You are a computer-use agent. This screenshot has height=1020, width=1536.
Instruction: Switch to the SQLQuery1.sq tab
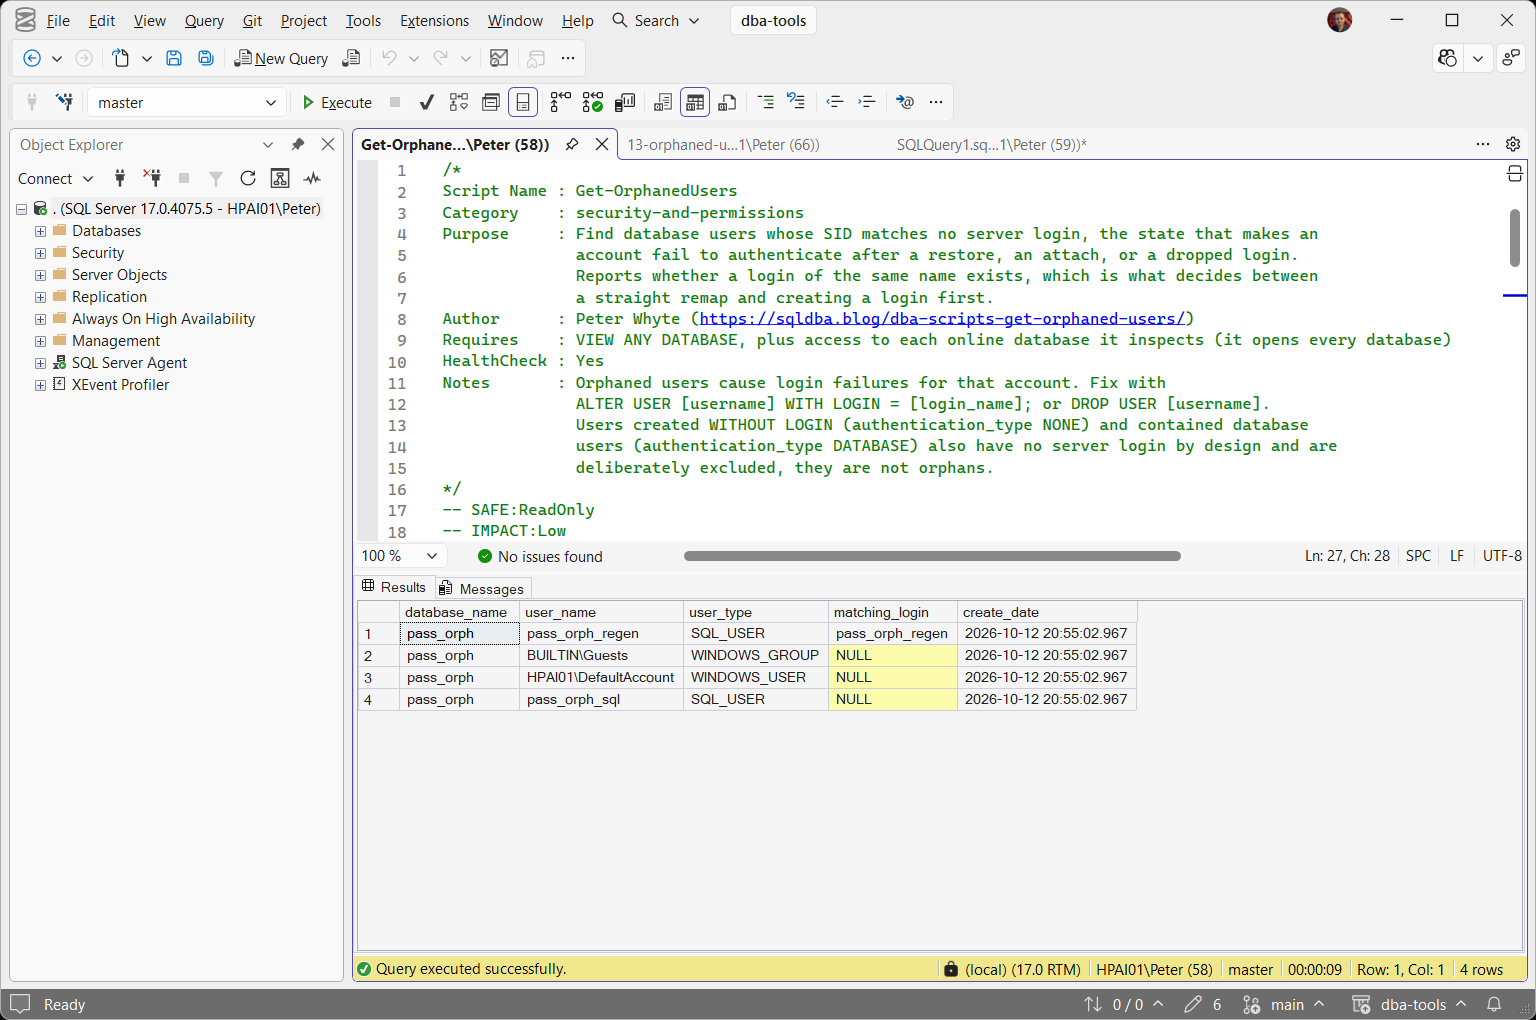pos(991,144)
